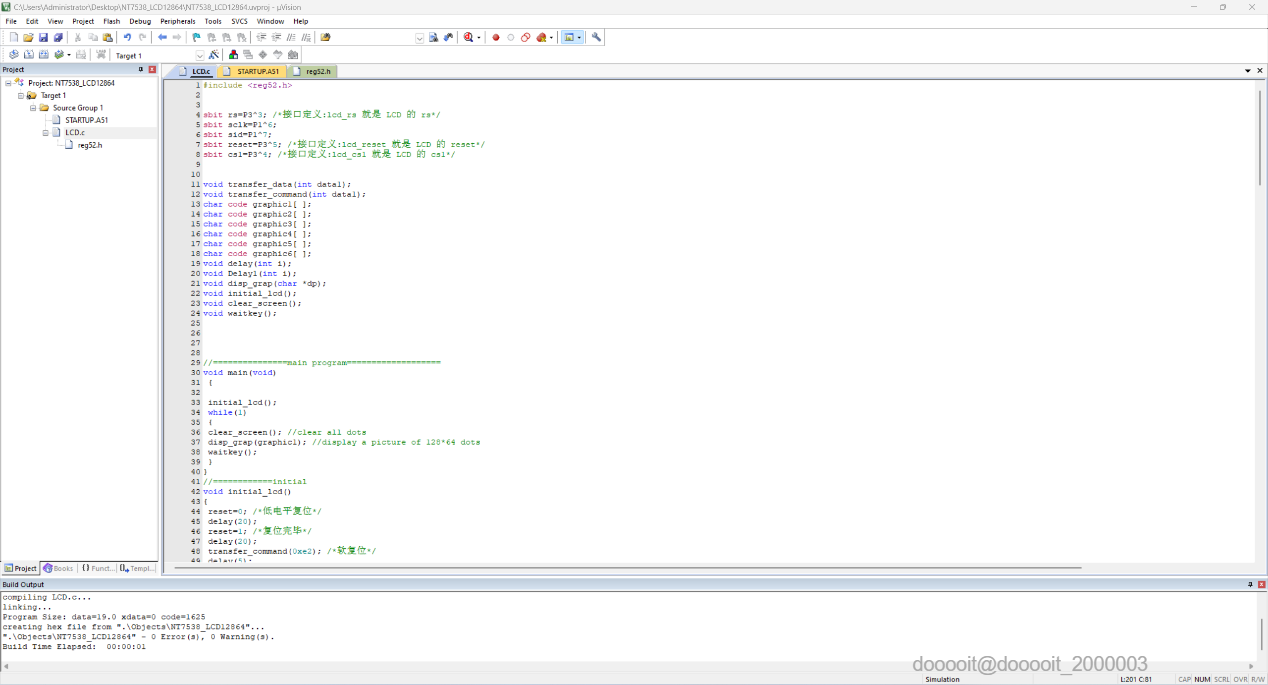
Task: Collapse the Source Group 1 tree node
Action: [32, 108]
